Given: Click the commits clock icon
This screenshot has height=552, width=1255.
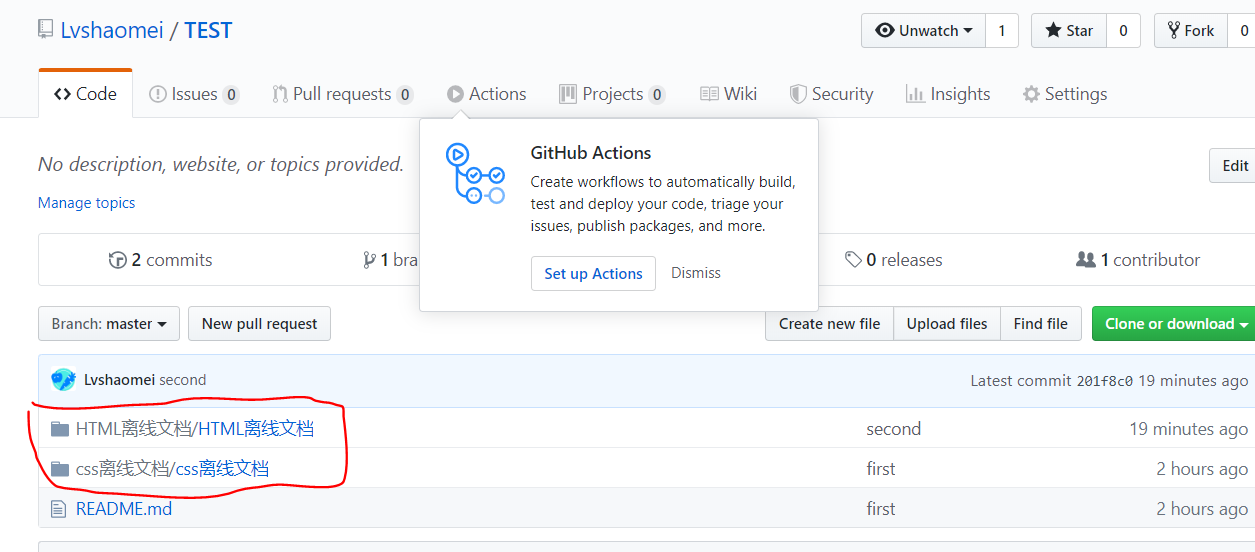Looking at the screenshot, I should point(117,260).
